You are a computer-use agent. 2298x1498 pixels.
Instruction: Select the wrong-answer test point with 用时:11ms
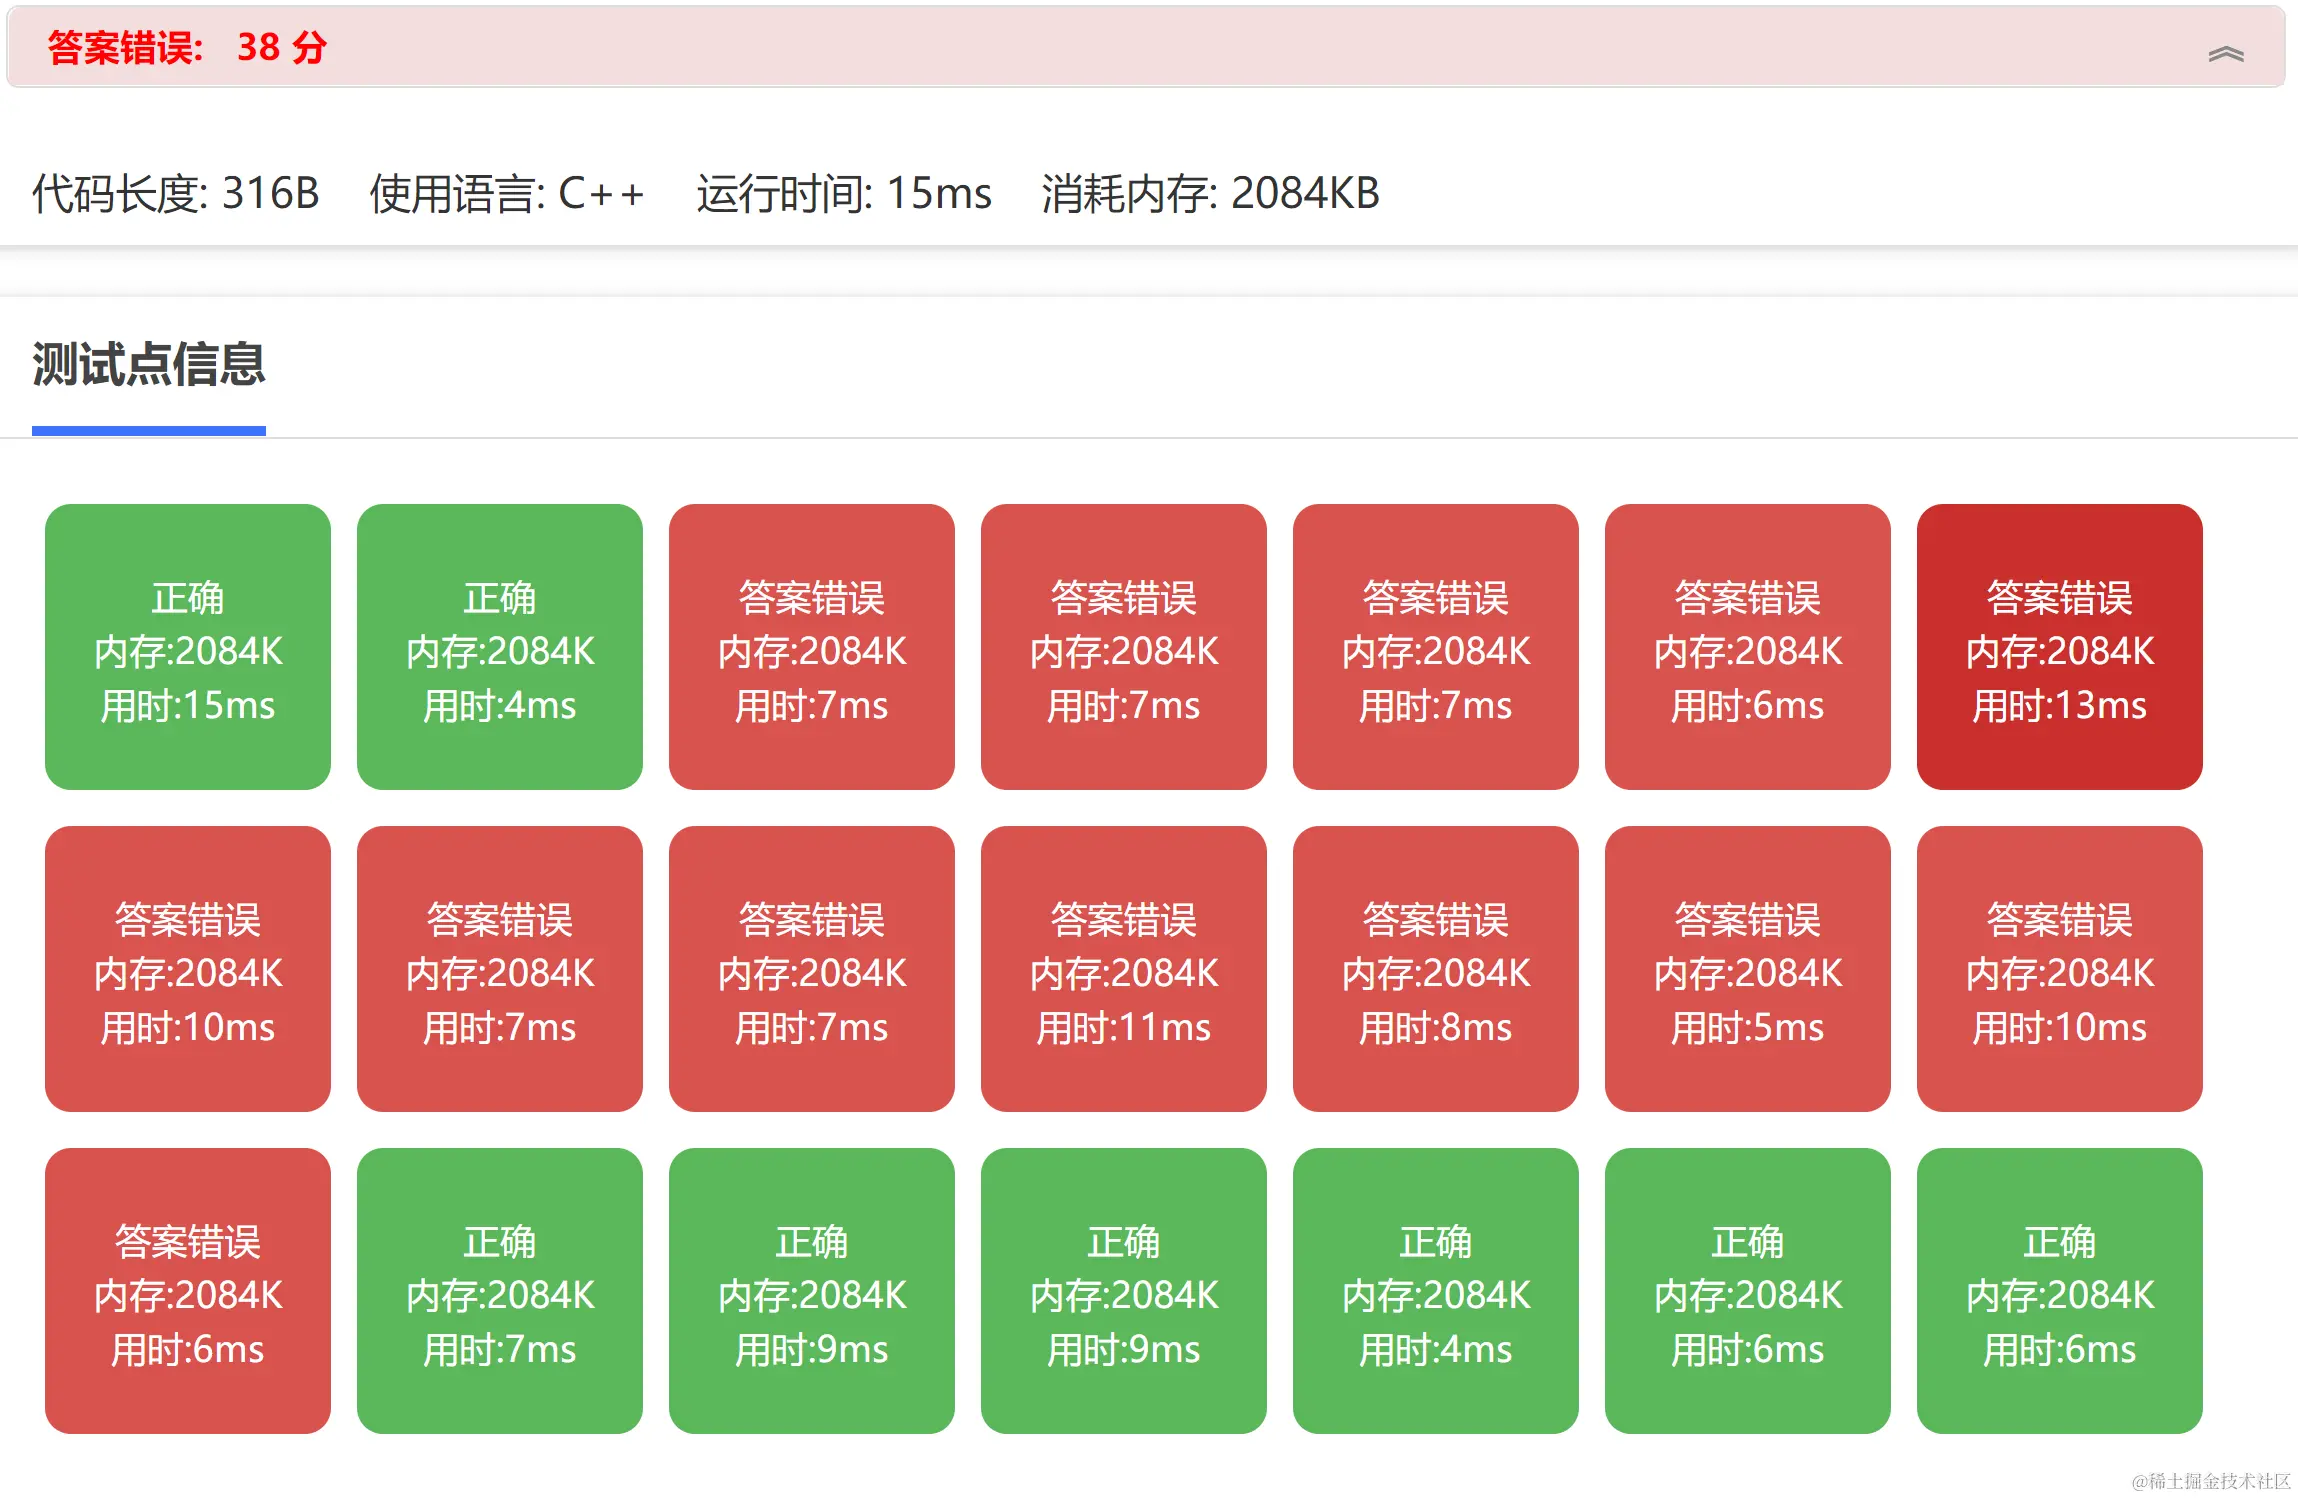point(1123,969)
